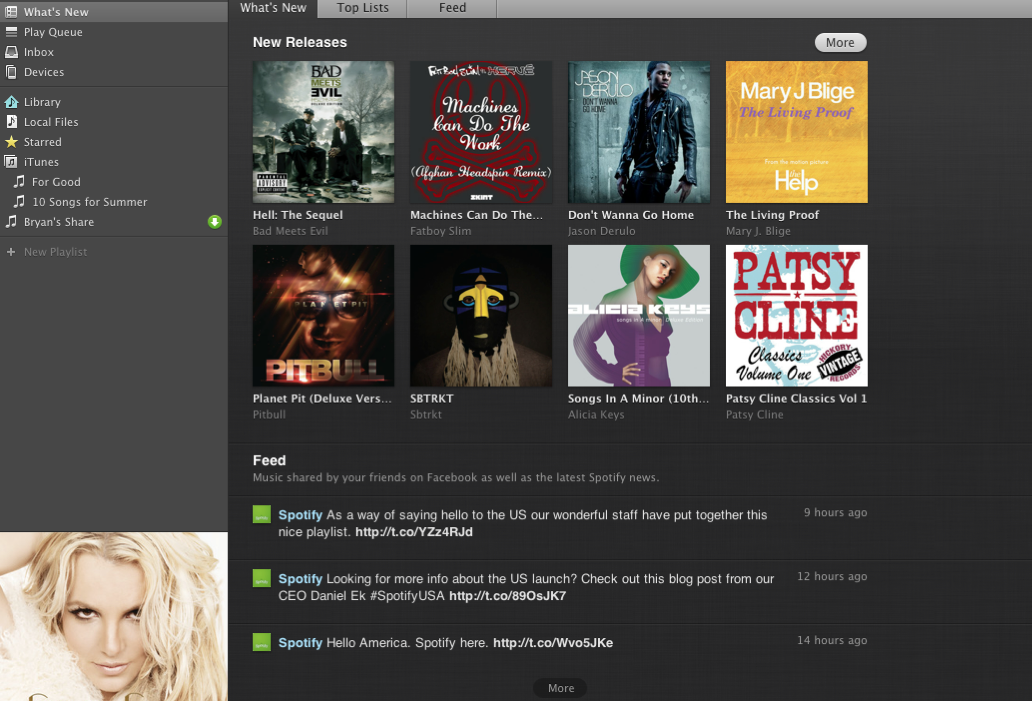Click the iTunes icon in sidebar

coord(11,161)
